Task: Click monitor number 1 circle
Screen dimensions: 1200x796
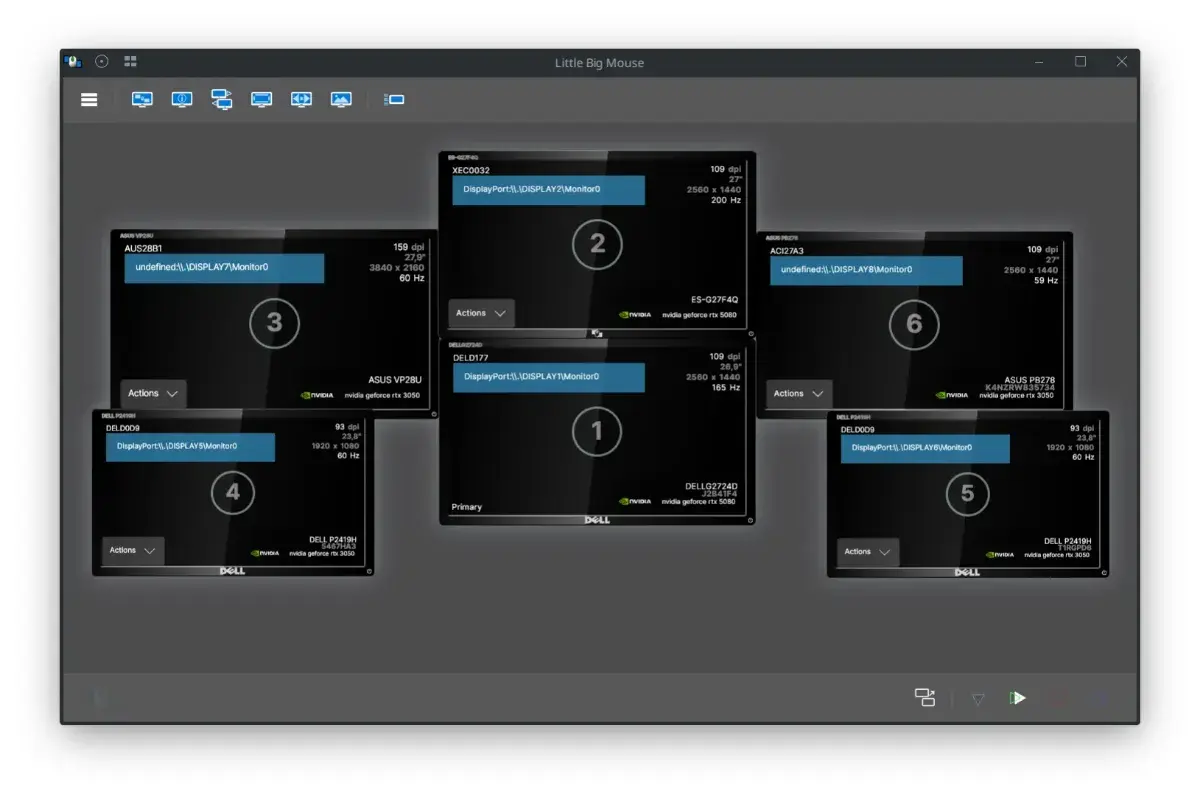Action: pyautogui.click(x=597, y=431)
